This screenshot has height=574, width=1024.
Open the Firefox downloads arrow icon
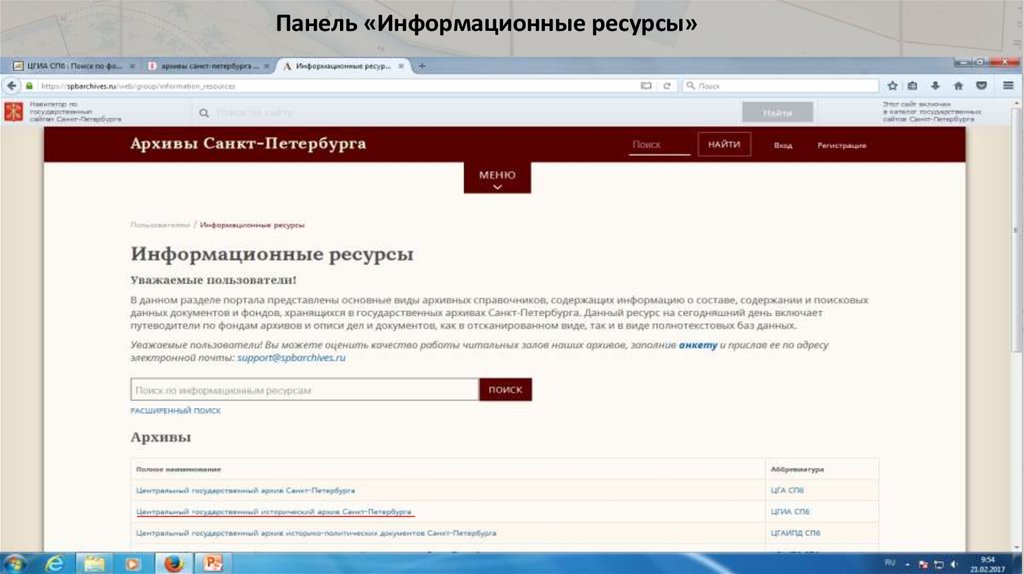[x=935, y=86]
